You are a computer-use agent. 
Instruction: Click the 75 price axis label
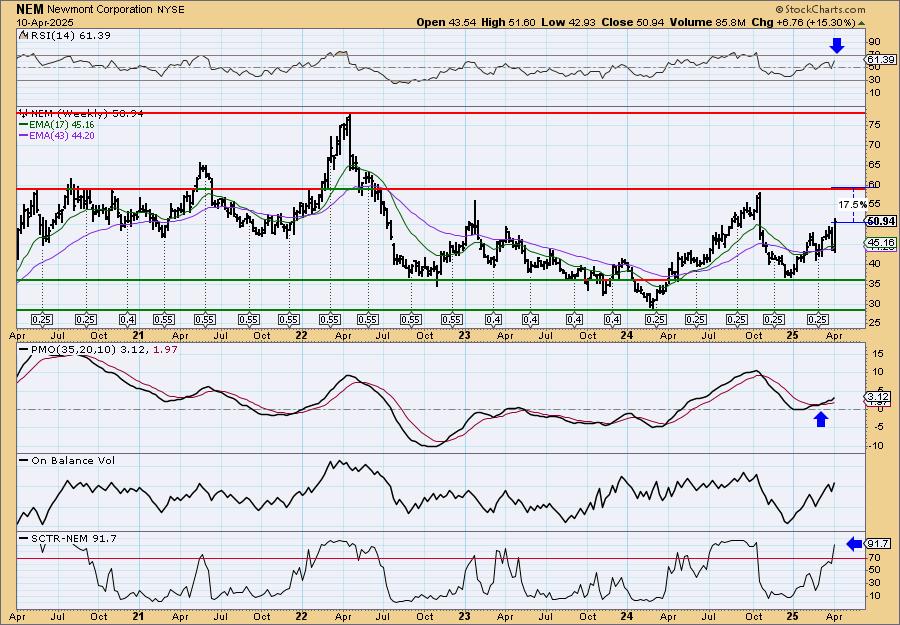click(x=874, y=125)
